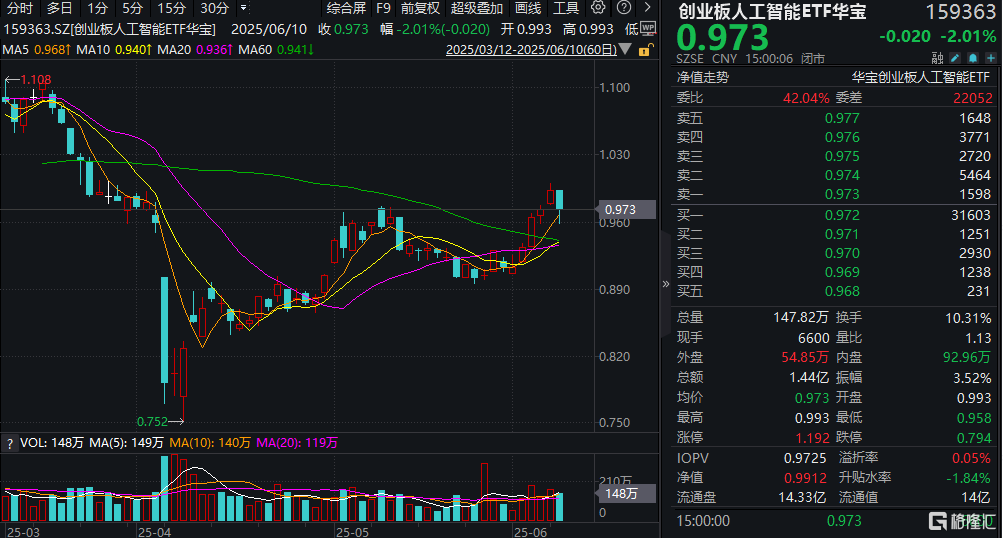Click the 融 margin indicator
This screenshot has width=1003, height=538.
pyautogui.click(x=937, y=58)
